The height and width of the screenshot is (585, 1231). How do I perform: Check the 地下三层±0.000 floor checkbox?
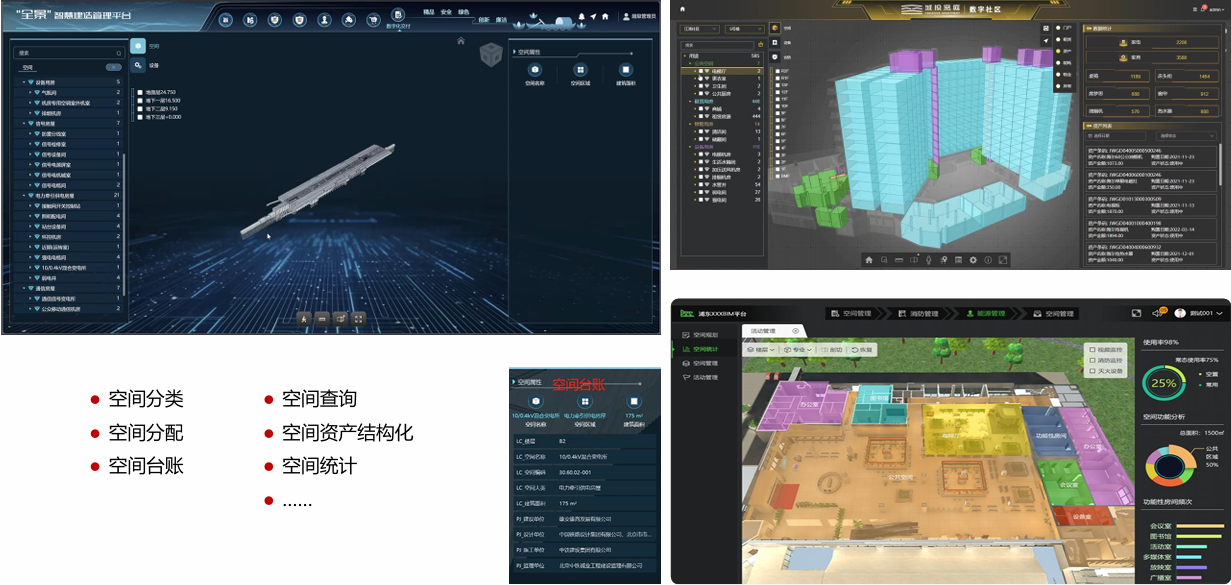point(140,118)
